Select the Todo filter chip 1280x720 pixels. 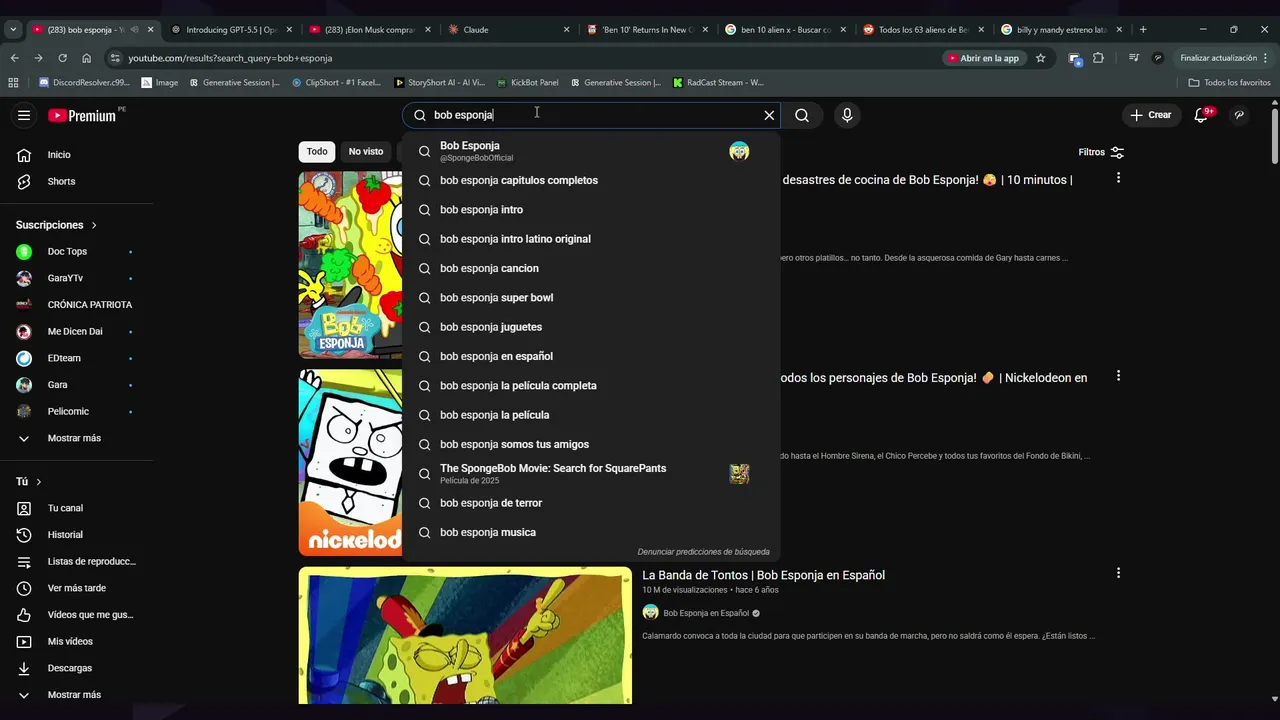click(317, 152)
